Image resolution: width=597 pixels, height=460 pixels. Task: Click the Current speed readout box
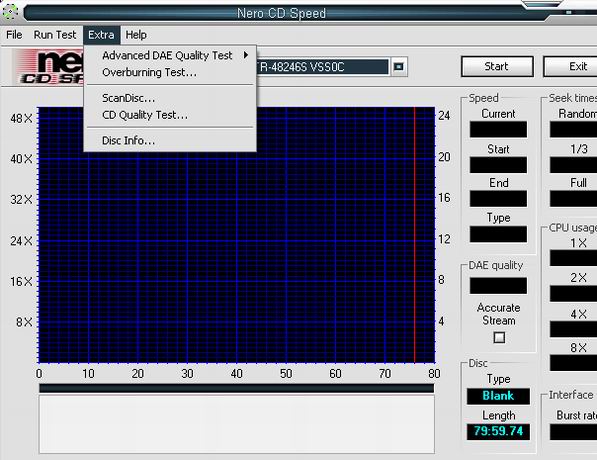[x=498, y=129]
